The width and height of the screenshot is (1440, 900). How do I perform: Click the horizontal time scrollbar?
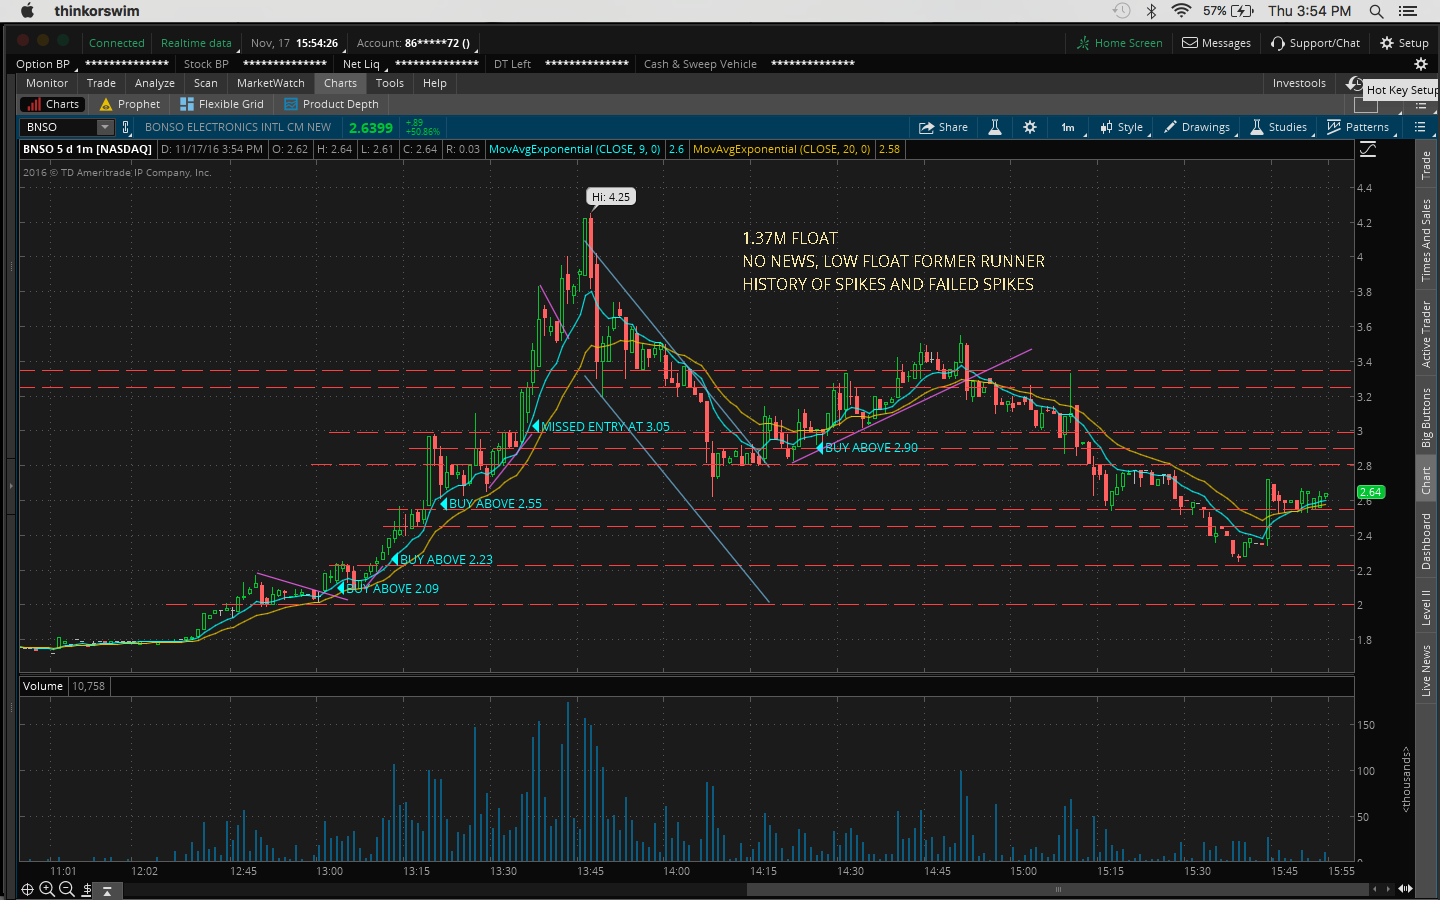(x=1058, y=889)
